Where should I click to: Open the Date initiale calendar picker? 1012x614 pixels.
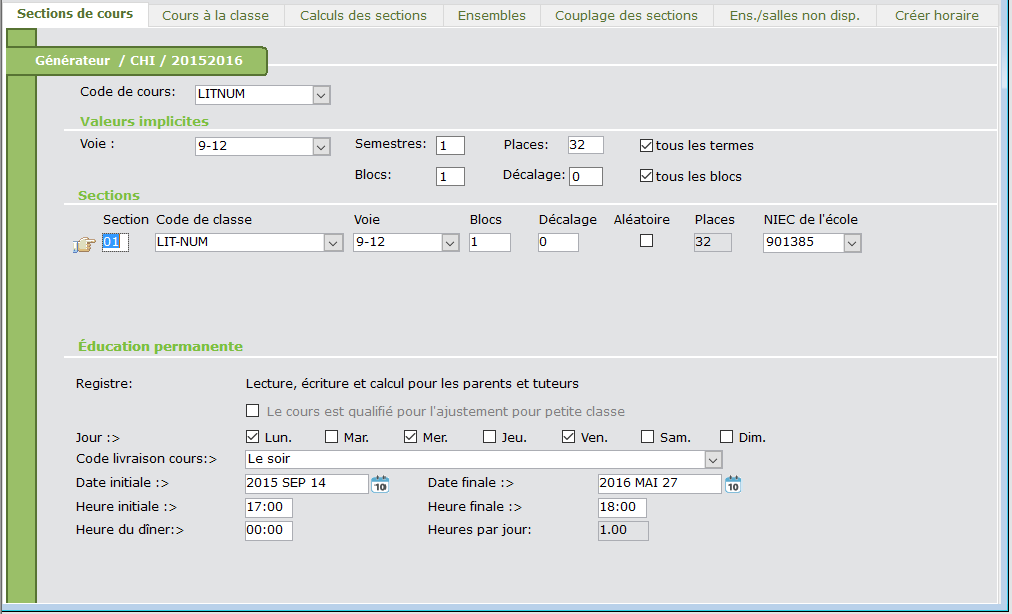click(380, 484)
